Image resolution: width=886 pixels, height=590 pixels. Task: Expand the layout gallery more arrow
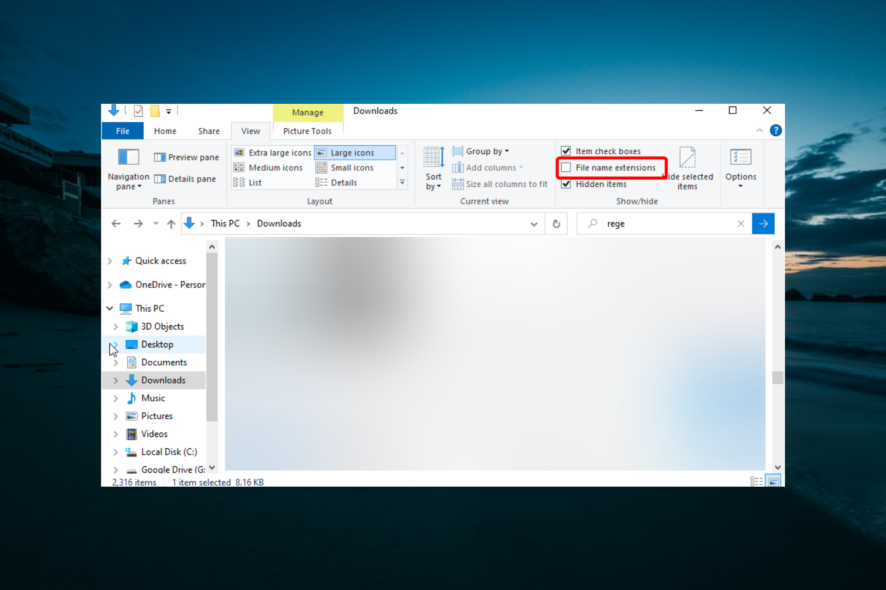[x=402, y=183]
